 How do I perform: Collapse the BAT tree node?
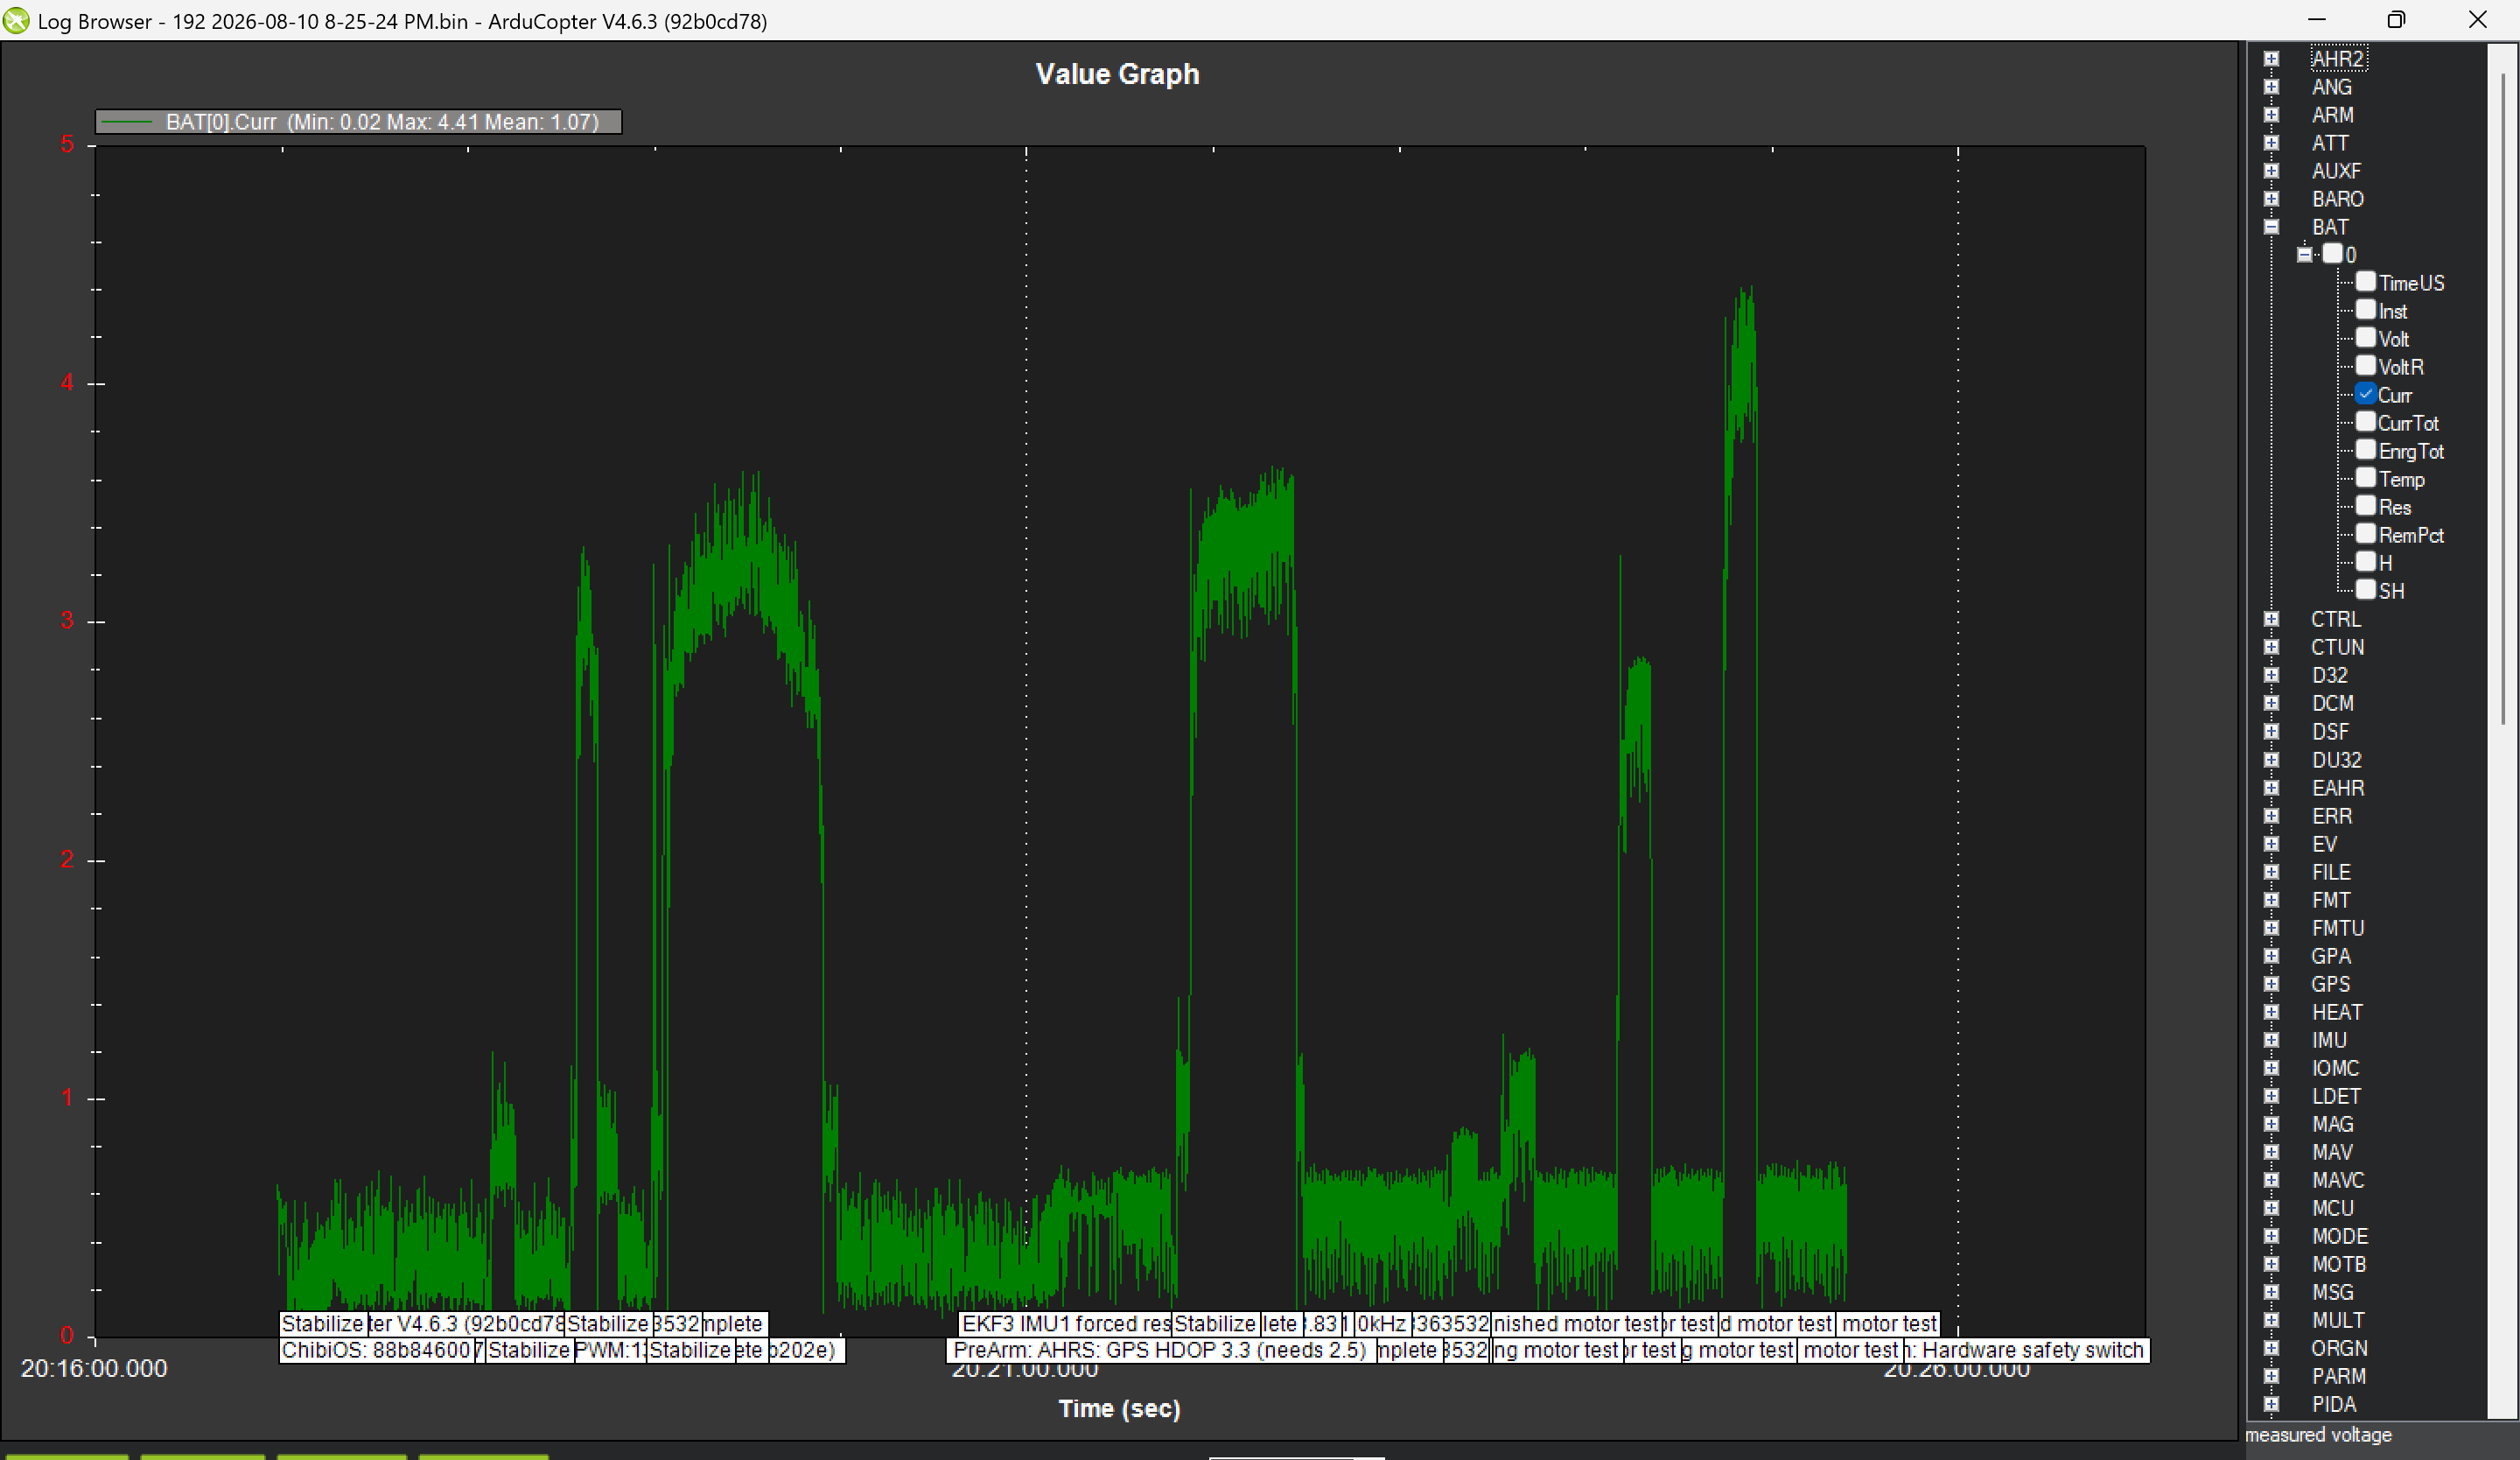(x=2271, y=227)
